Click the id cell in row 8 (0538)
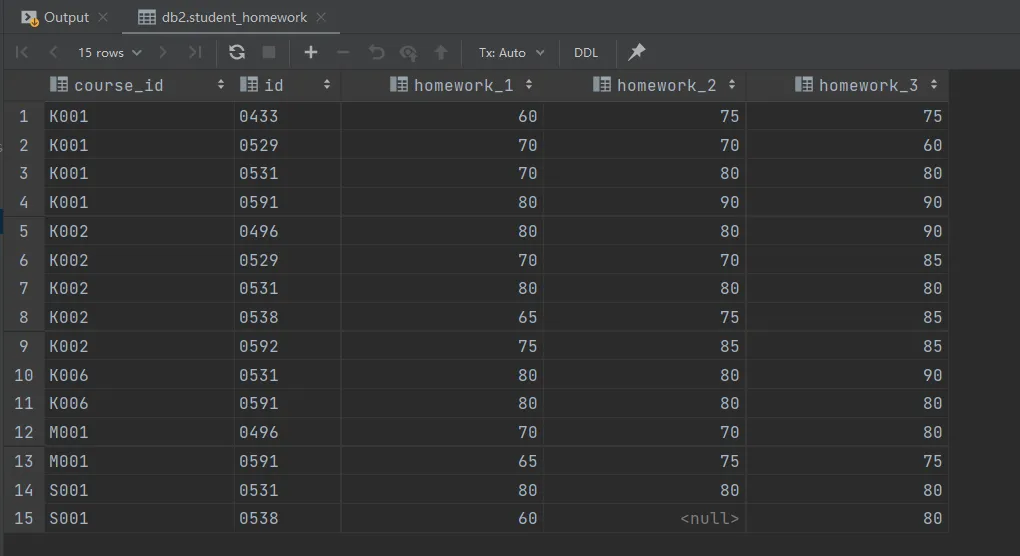 [288, 317]
